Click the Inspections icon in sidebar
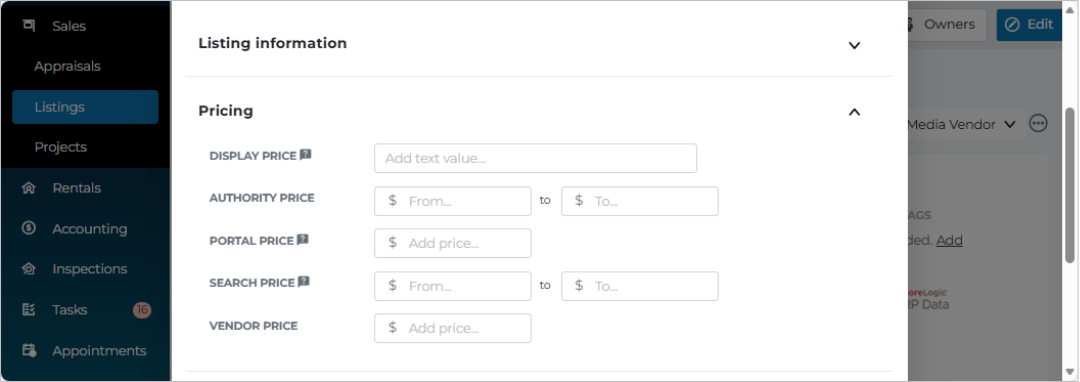Image resolution: width=1080 pixels, height=382 pixels. click(x=29, y=269)
